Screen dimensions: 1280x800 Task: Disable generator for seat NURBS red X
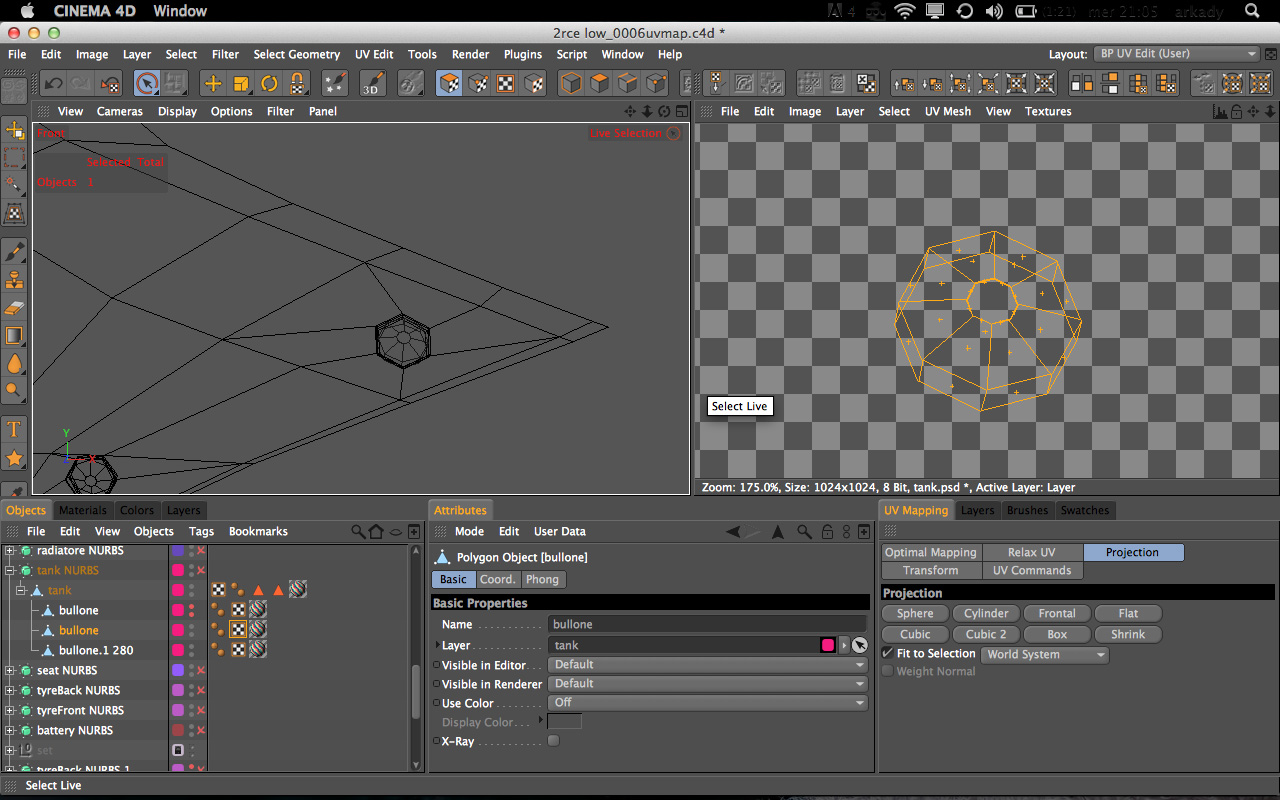(201, 670)
